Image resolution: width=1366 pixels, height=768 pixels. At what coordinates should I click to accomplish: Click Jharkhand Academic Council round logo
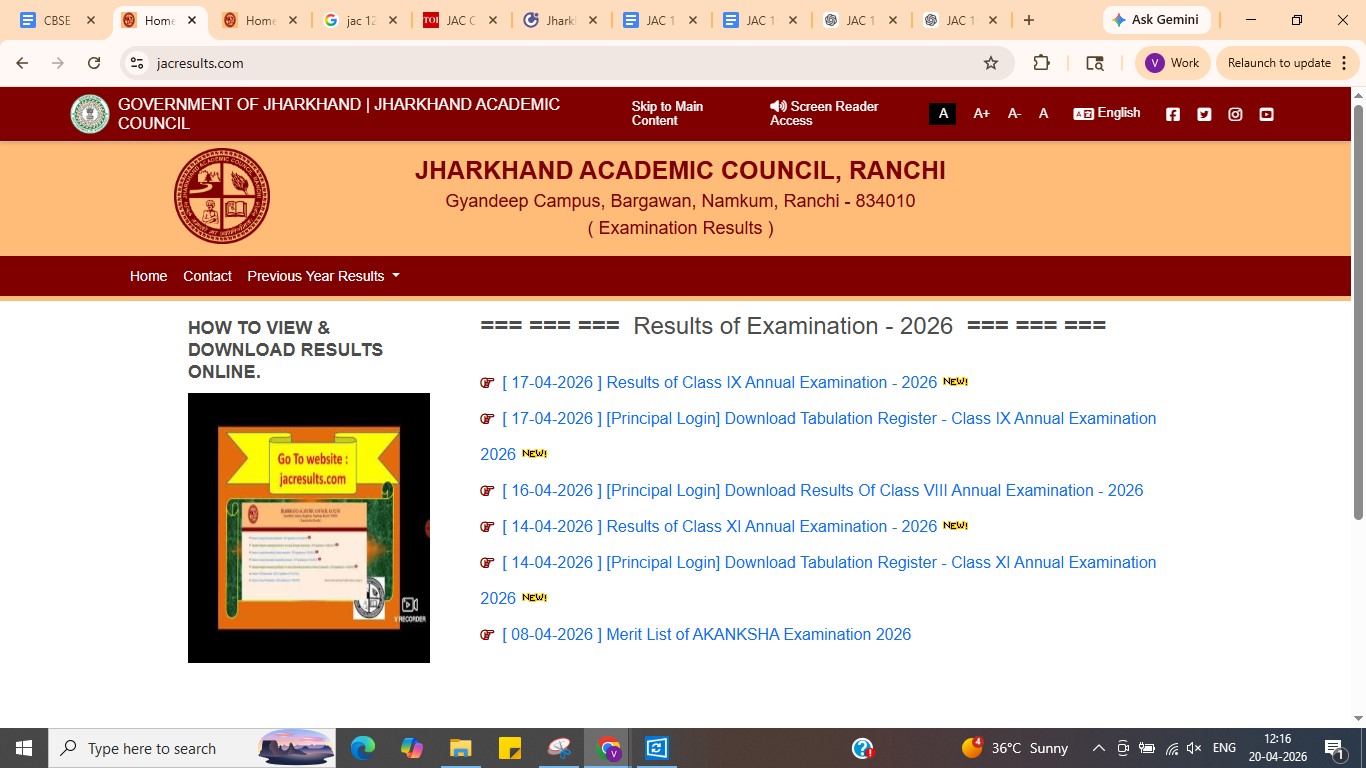pos(222,196)
